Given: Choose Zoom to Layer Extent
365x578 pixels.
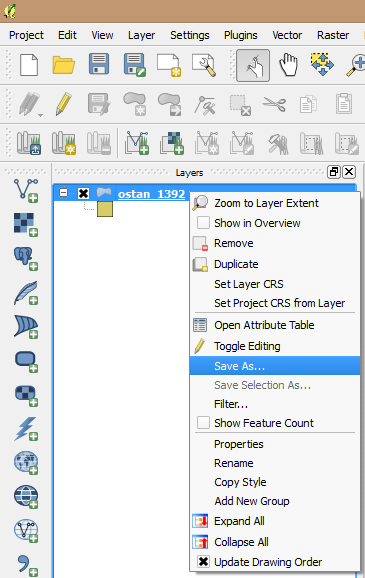Looking at the screenshot, I should pos(275,203).
